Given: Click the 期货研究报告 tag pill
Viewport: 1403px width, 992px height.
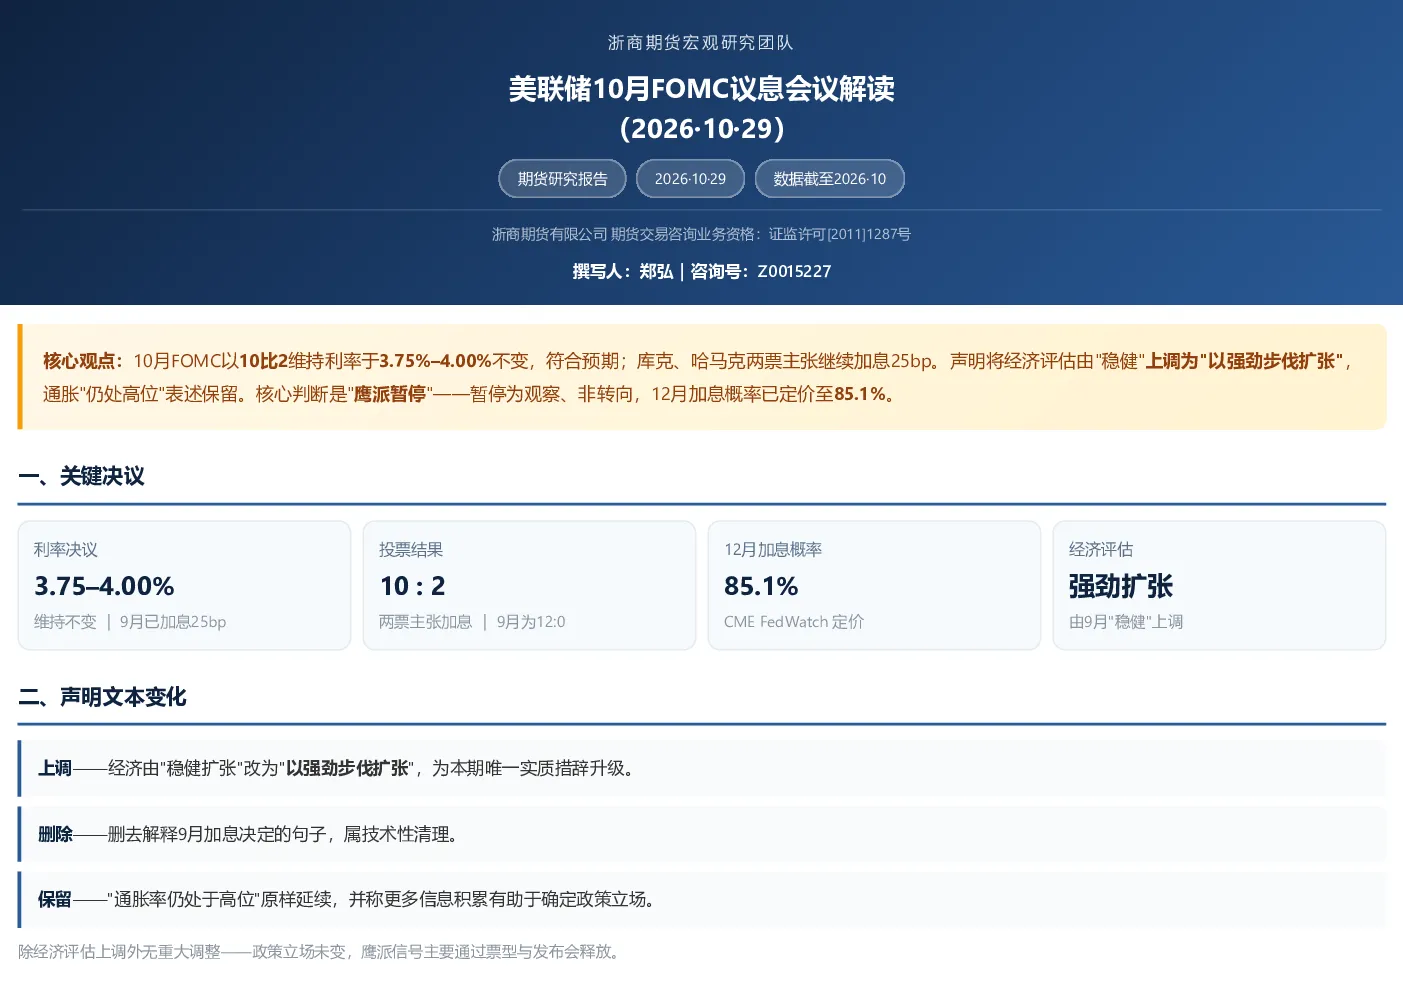Looking at the screenshot, I should [562, 179].
